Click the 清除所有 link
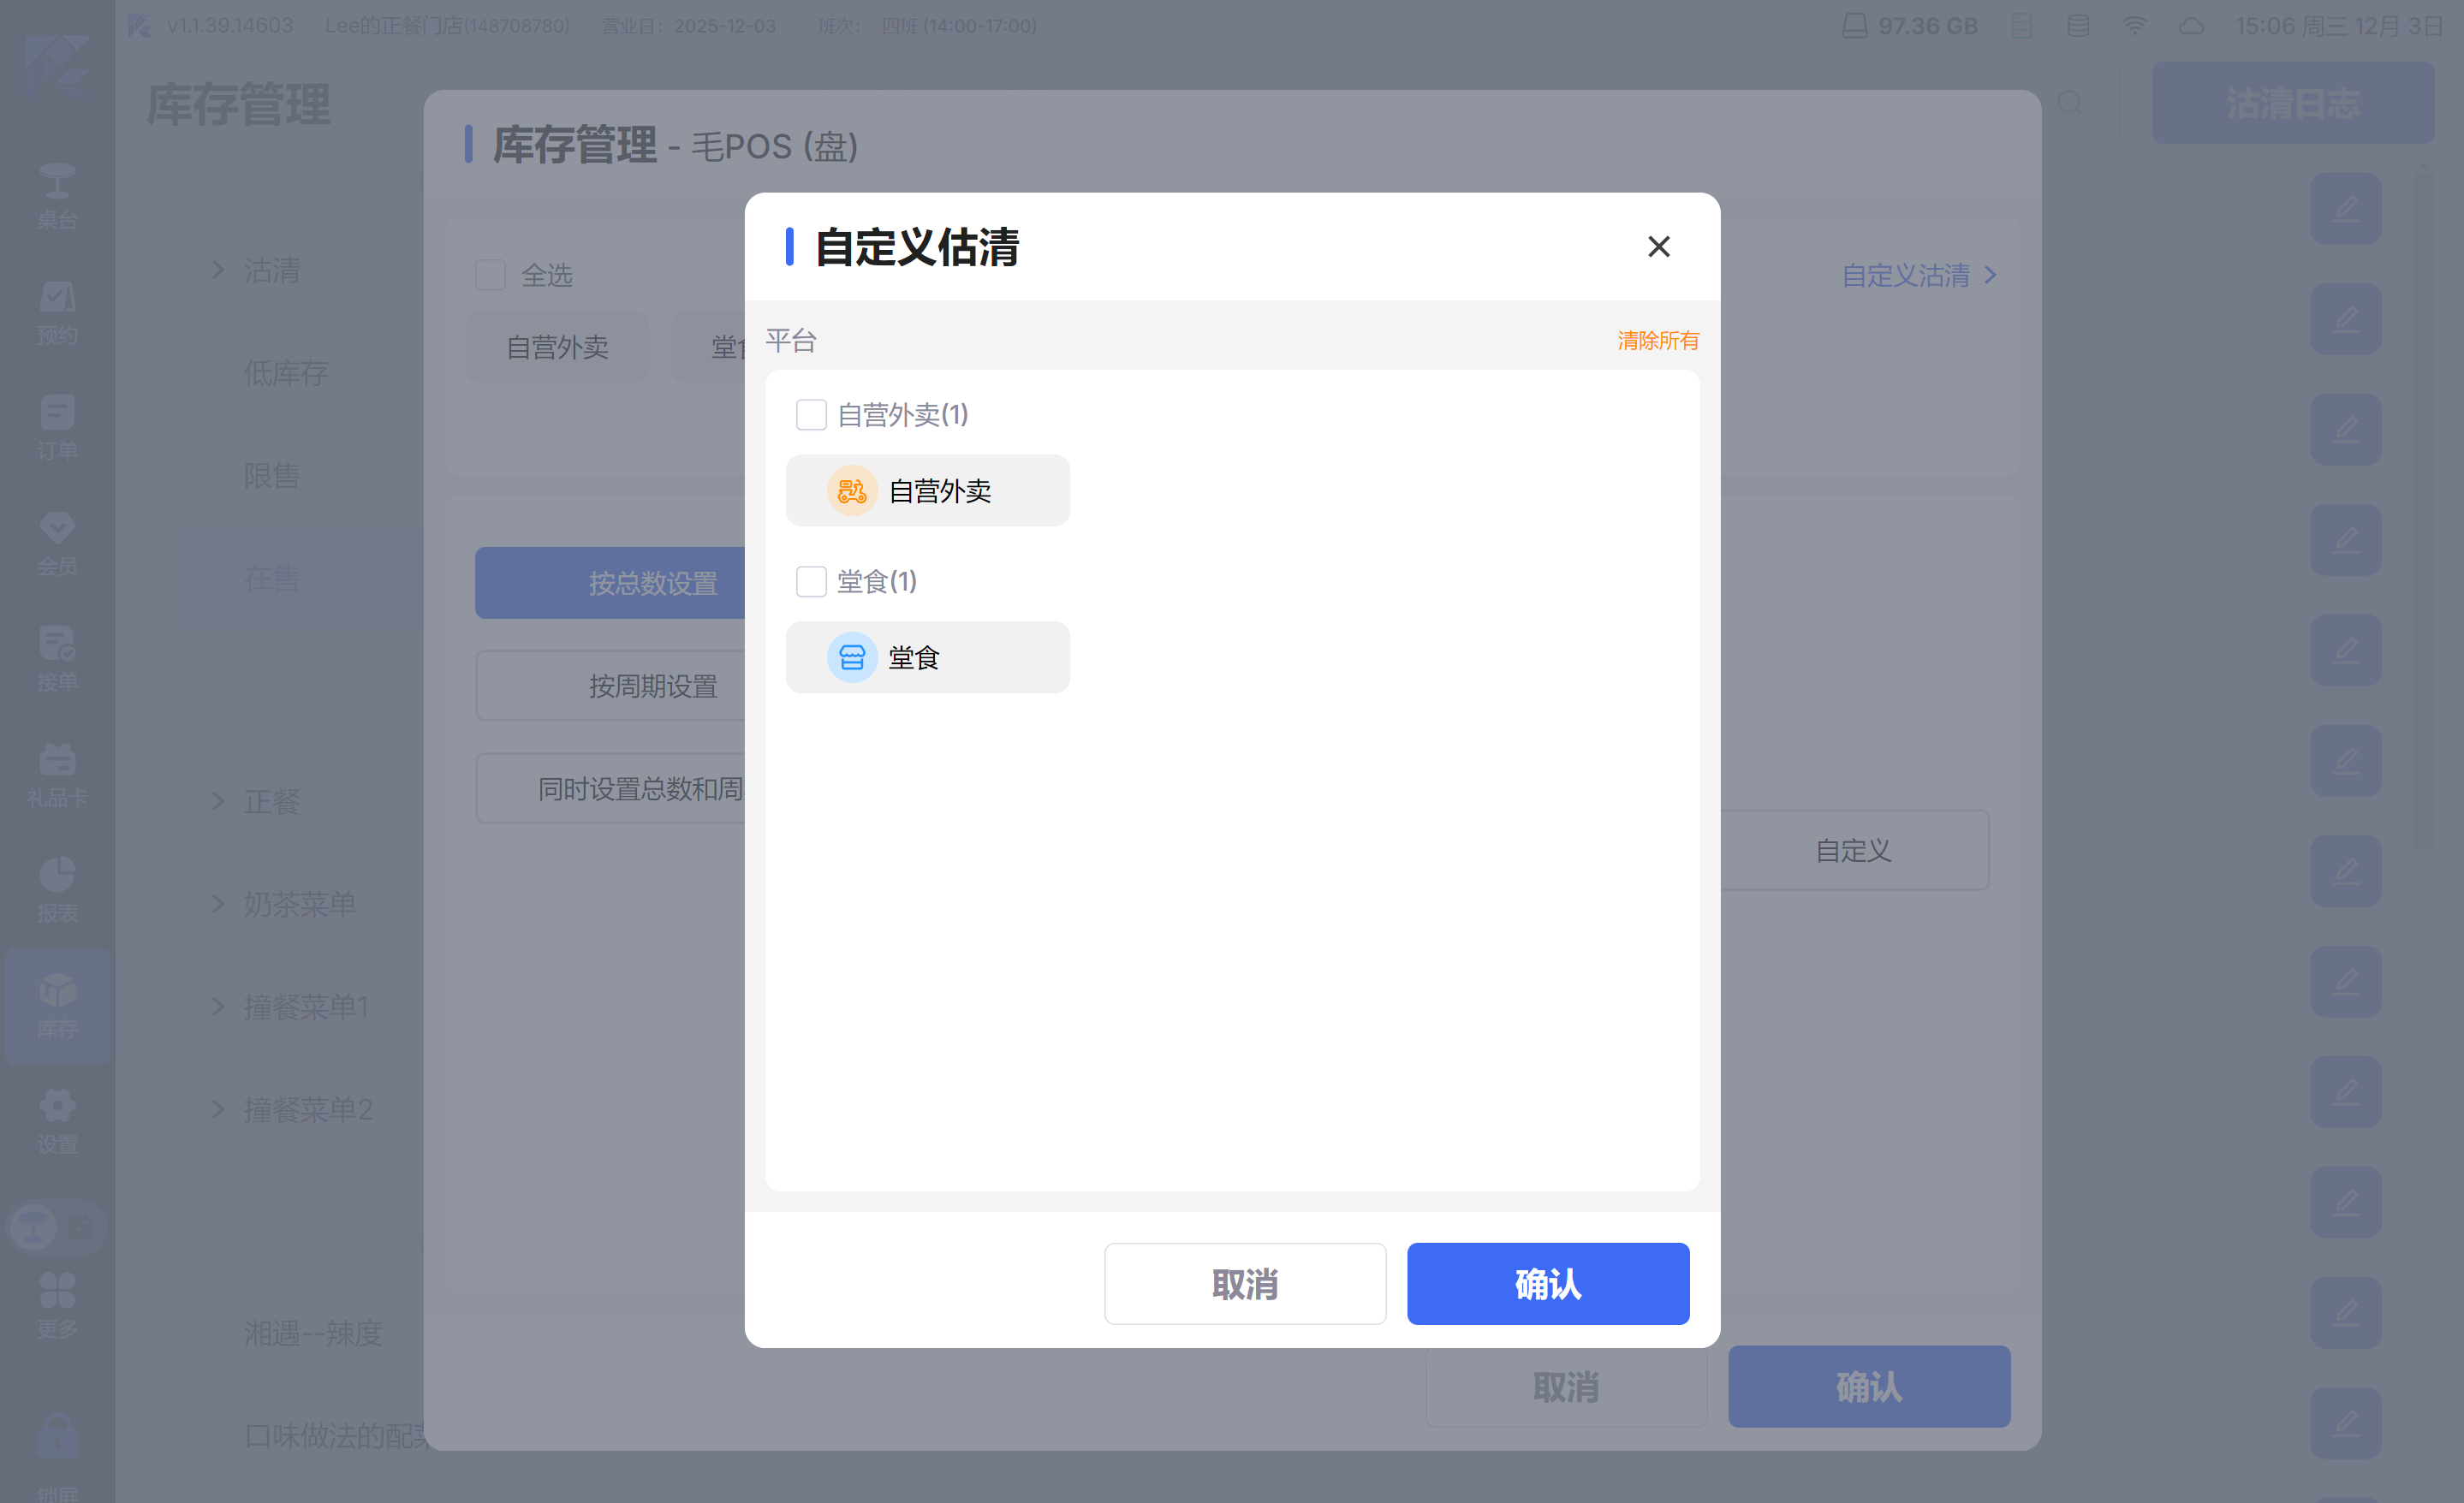The height and width of the screenshot is (1503, 2464). click(1657, 341)
